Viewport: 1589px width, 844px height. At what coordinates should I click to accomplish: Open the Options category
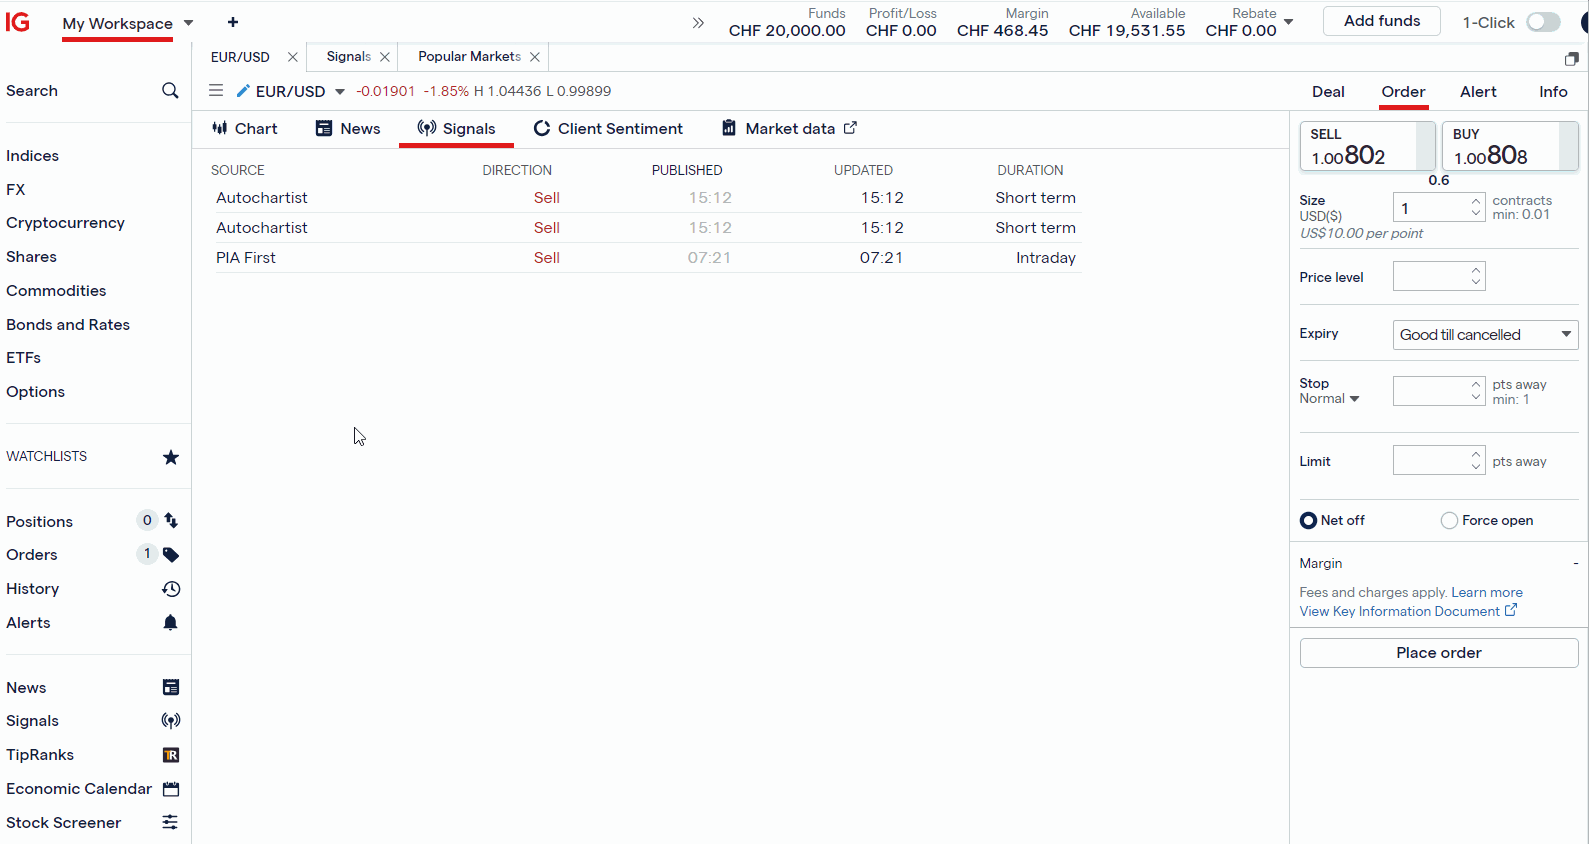[x=35, y=392]
